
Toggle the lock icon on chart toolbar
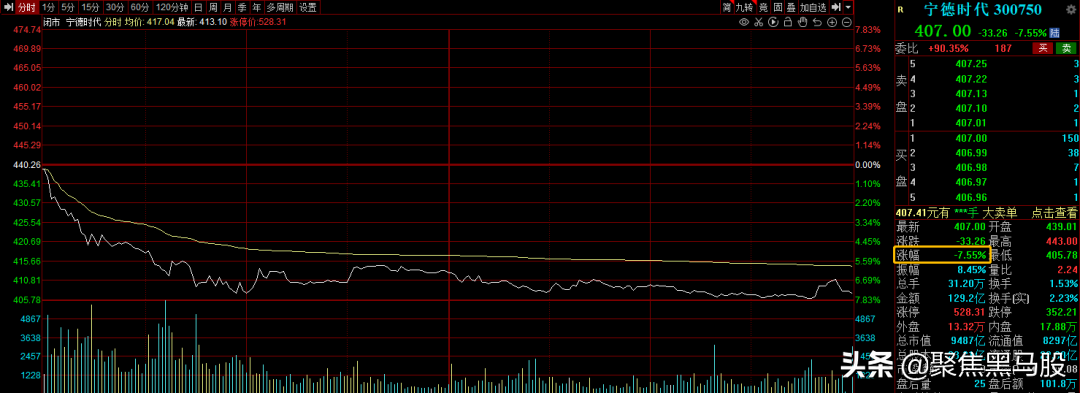click(x=788, y=22)
